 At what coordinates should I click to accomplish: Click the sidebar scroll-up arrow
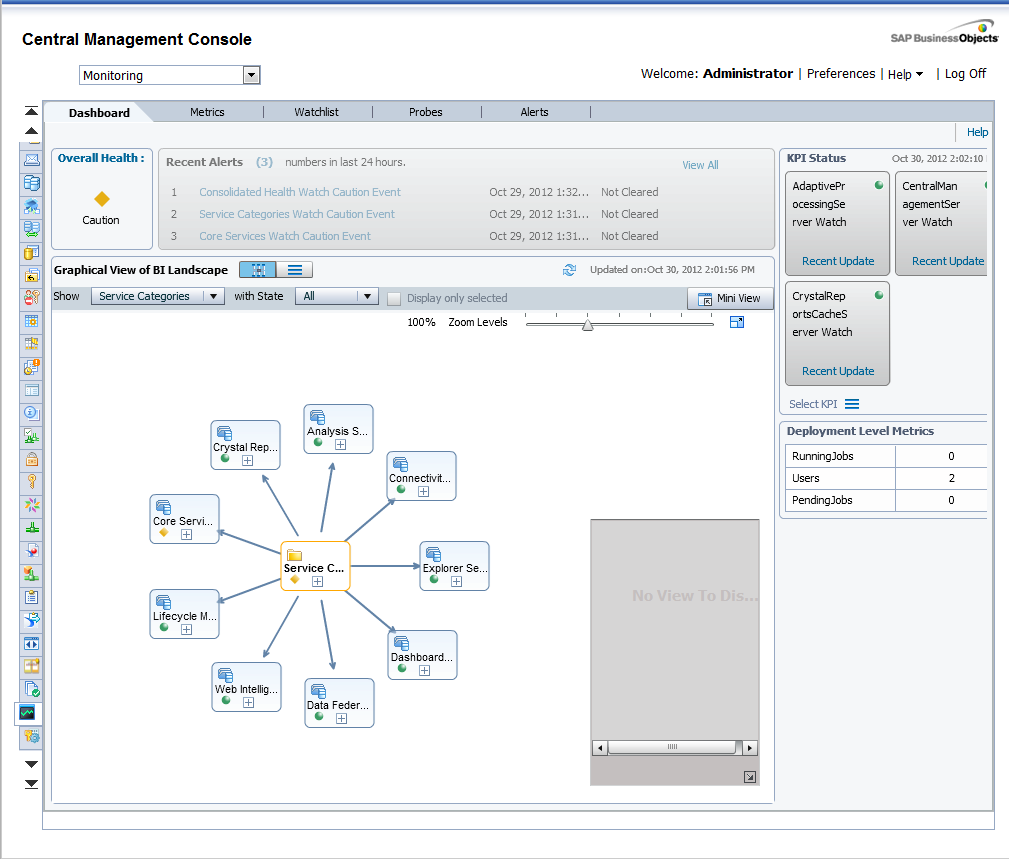point(31,131)
